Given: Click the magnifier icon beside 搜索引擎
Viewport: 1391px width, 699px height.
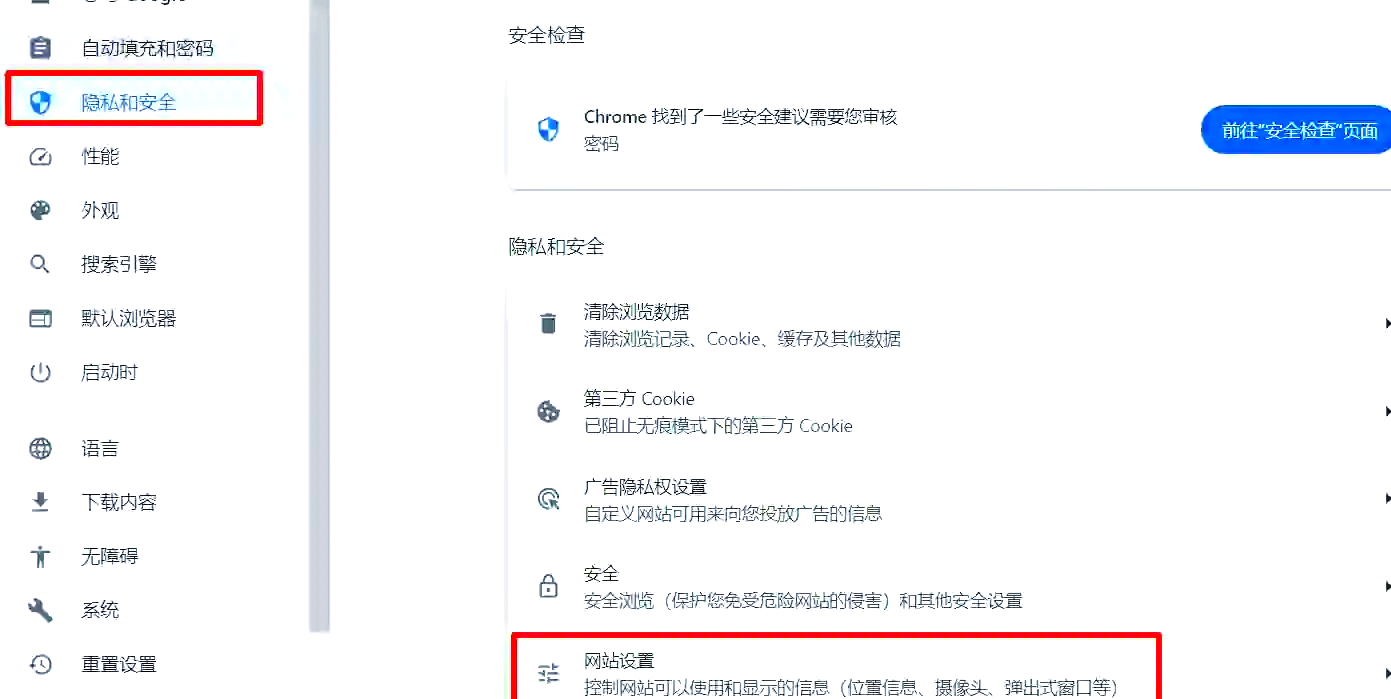Looking at the screenshot, I should 40,264.
